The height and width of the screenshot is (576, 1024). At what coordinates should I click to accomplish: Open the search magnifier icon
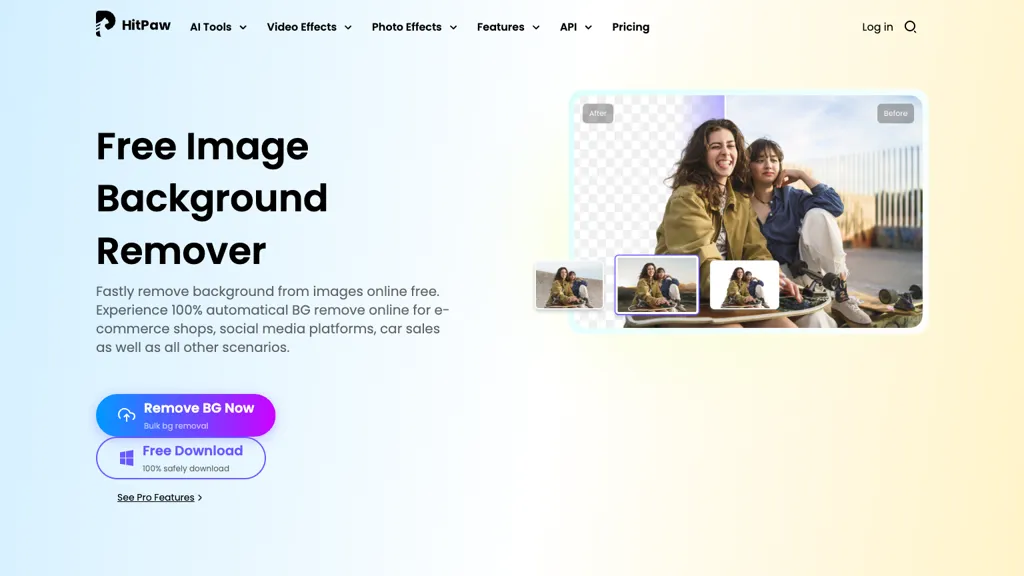(910, 27)
